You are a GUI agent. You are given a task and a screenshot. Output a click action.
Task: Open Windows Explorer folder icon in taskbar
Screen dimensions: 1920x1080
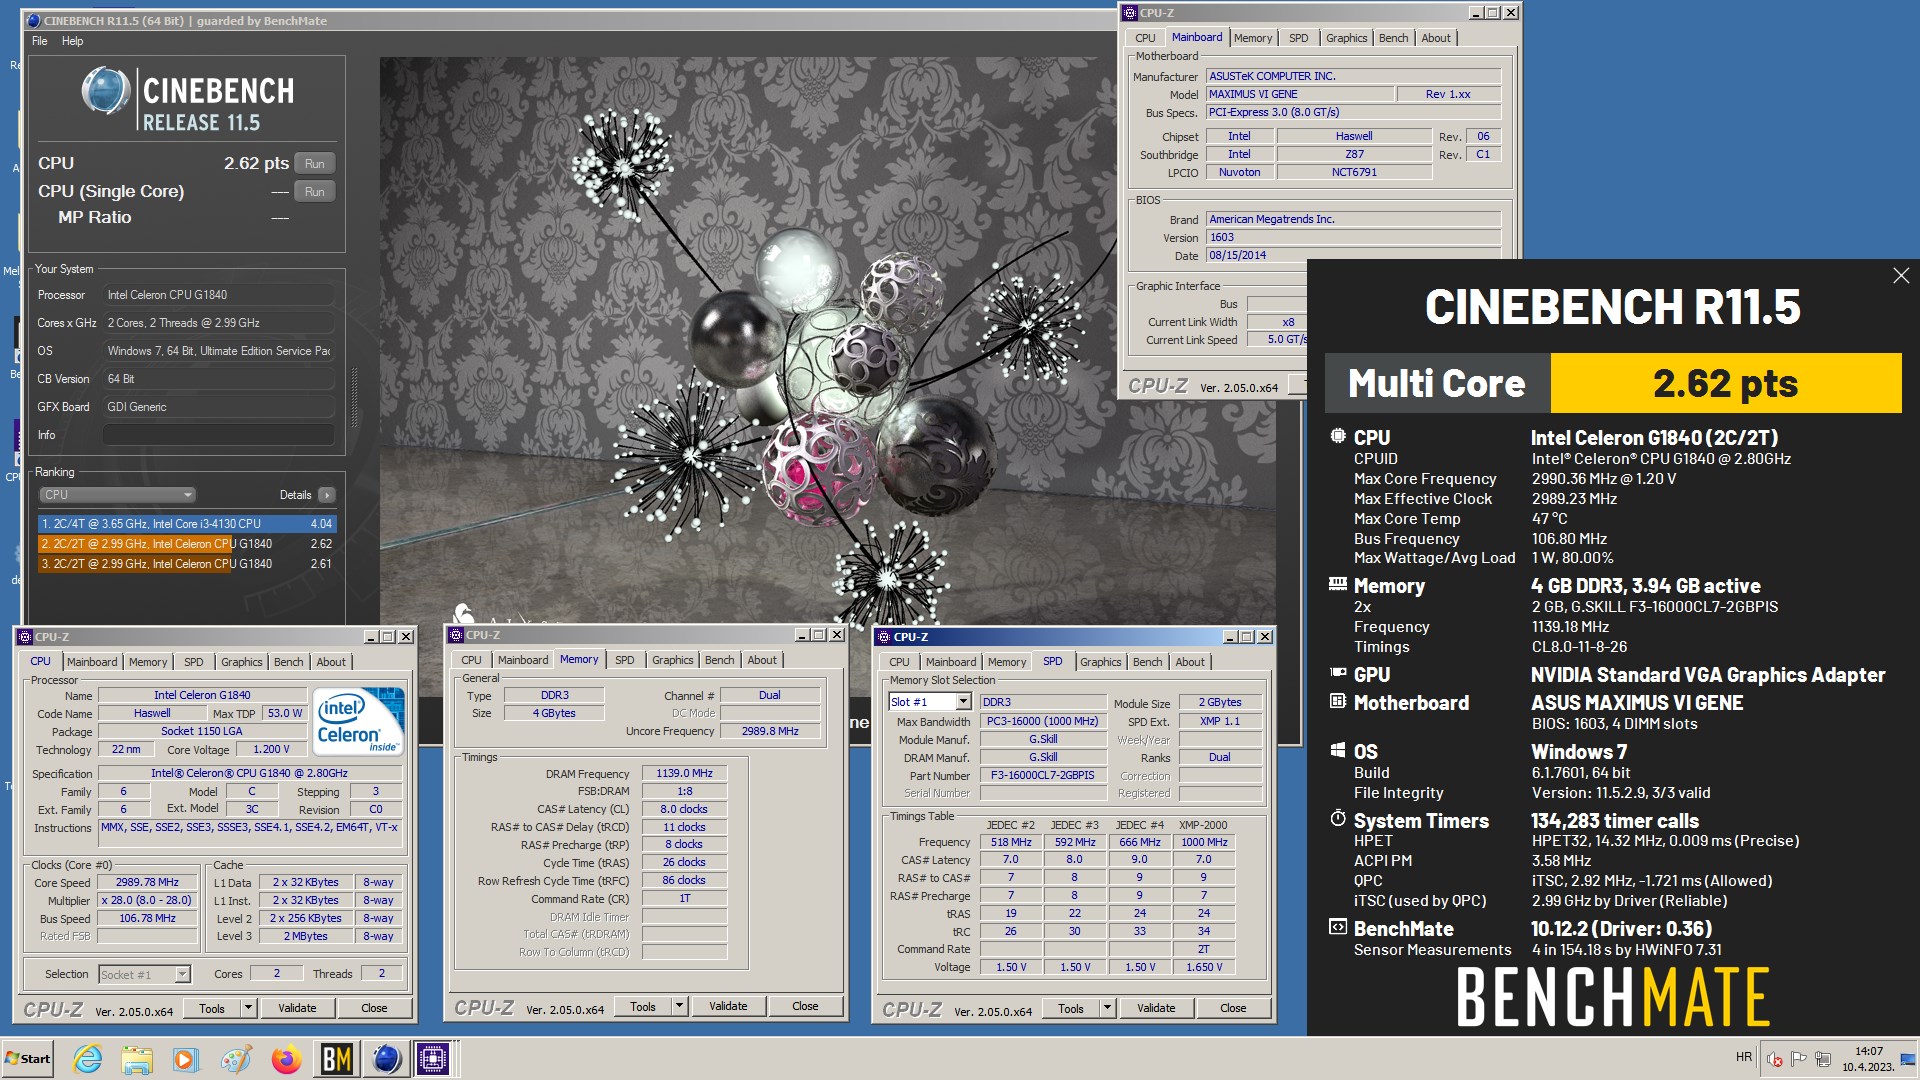(137, 1058)
